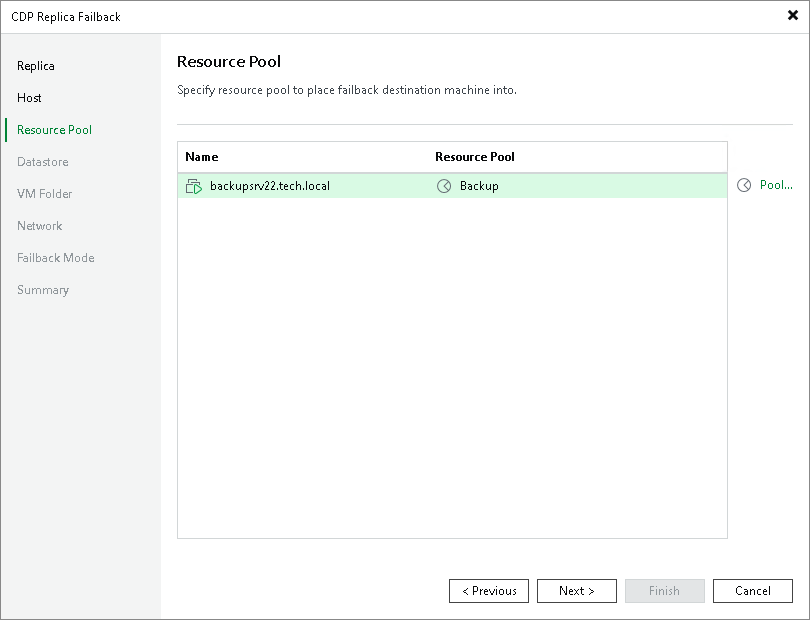Screen dimensions: 810x620
Task: Click the resource pool icon beside Backup
Action: click(x=444, y=185)
